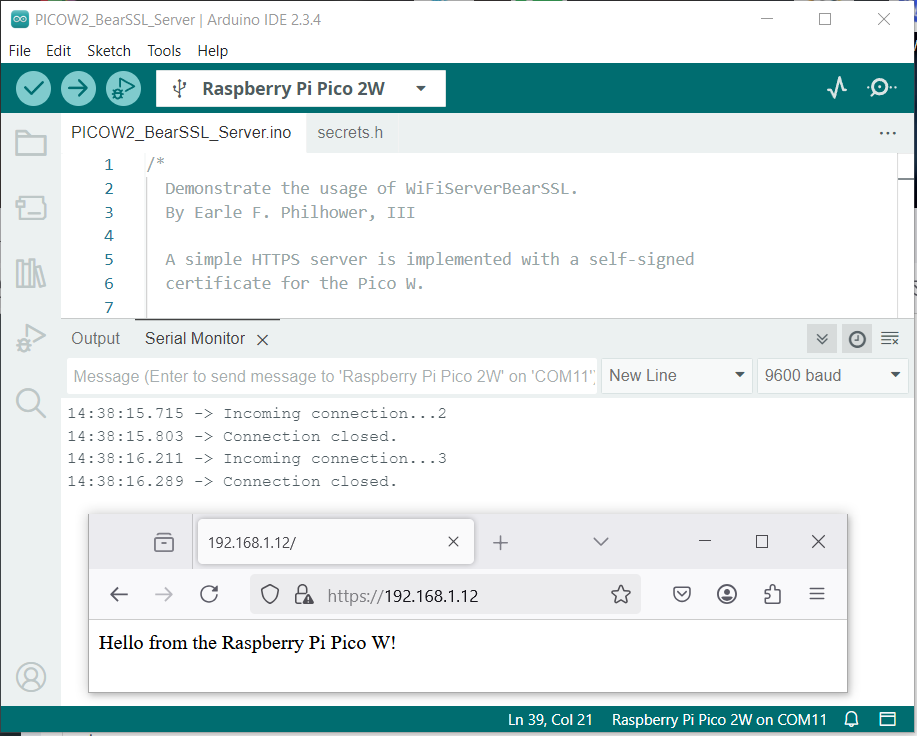Image resolution: width=917 pixels, height=736 pixels.
Task: Click the Ln 39, Col 21 cursor position
Action: pos(550,720)
